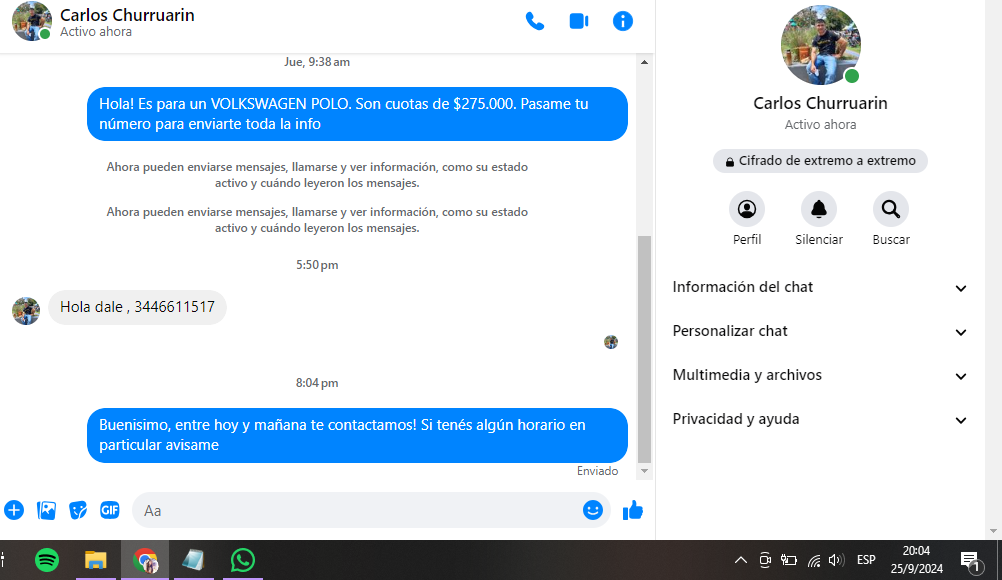Attach a photo with the image icon
The height and width of the screenshot is (580, 1002).
(x=47, y=510)
